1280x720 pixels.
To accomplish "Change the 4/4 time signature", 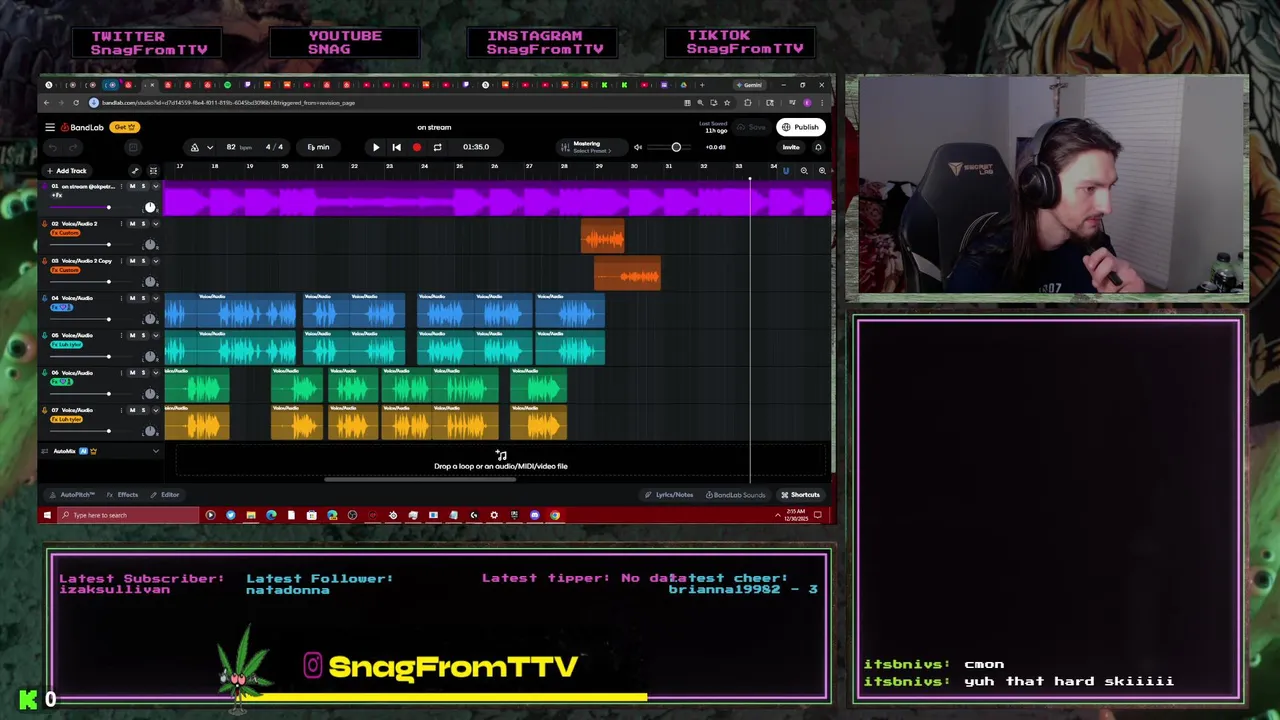I will pyautogui.click(x=274, y=147).
